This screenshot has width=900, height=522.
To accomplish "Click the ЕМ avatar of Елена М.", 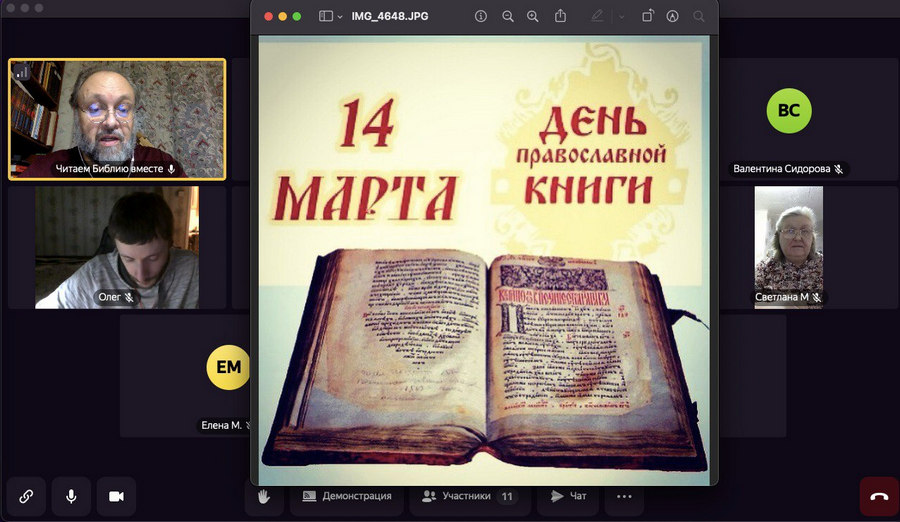I will [x=228, y=368].
